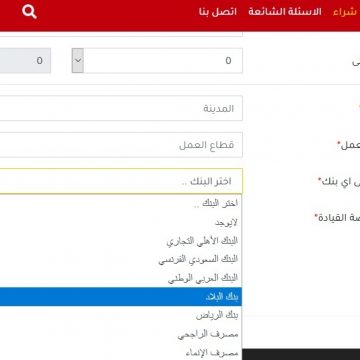
Task: Select the اختر البنك .. placeholder option in list
Action: pyautogui.click(x=121, y=203)
